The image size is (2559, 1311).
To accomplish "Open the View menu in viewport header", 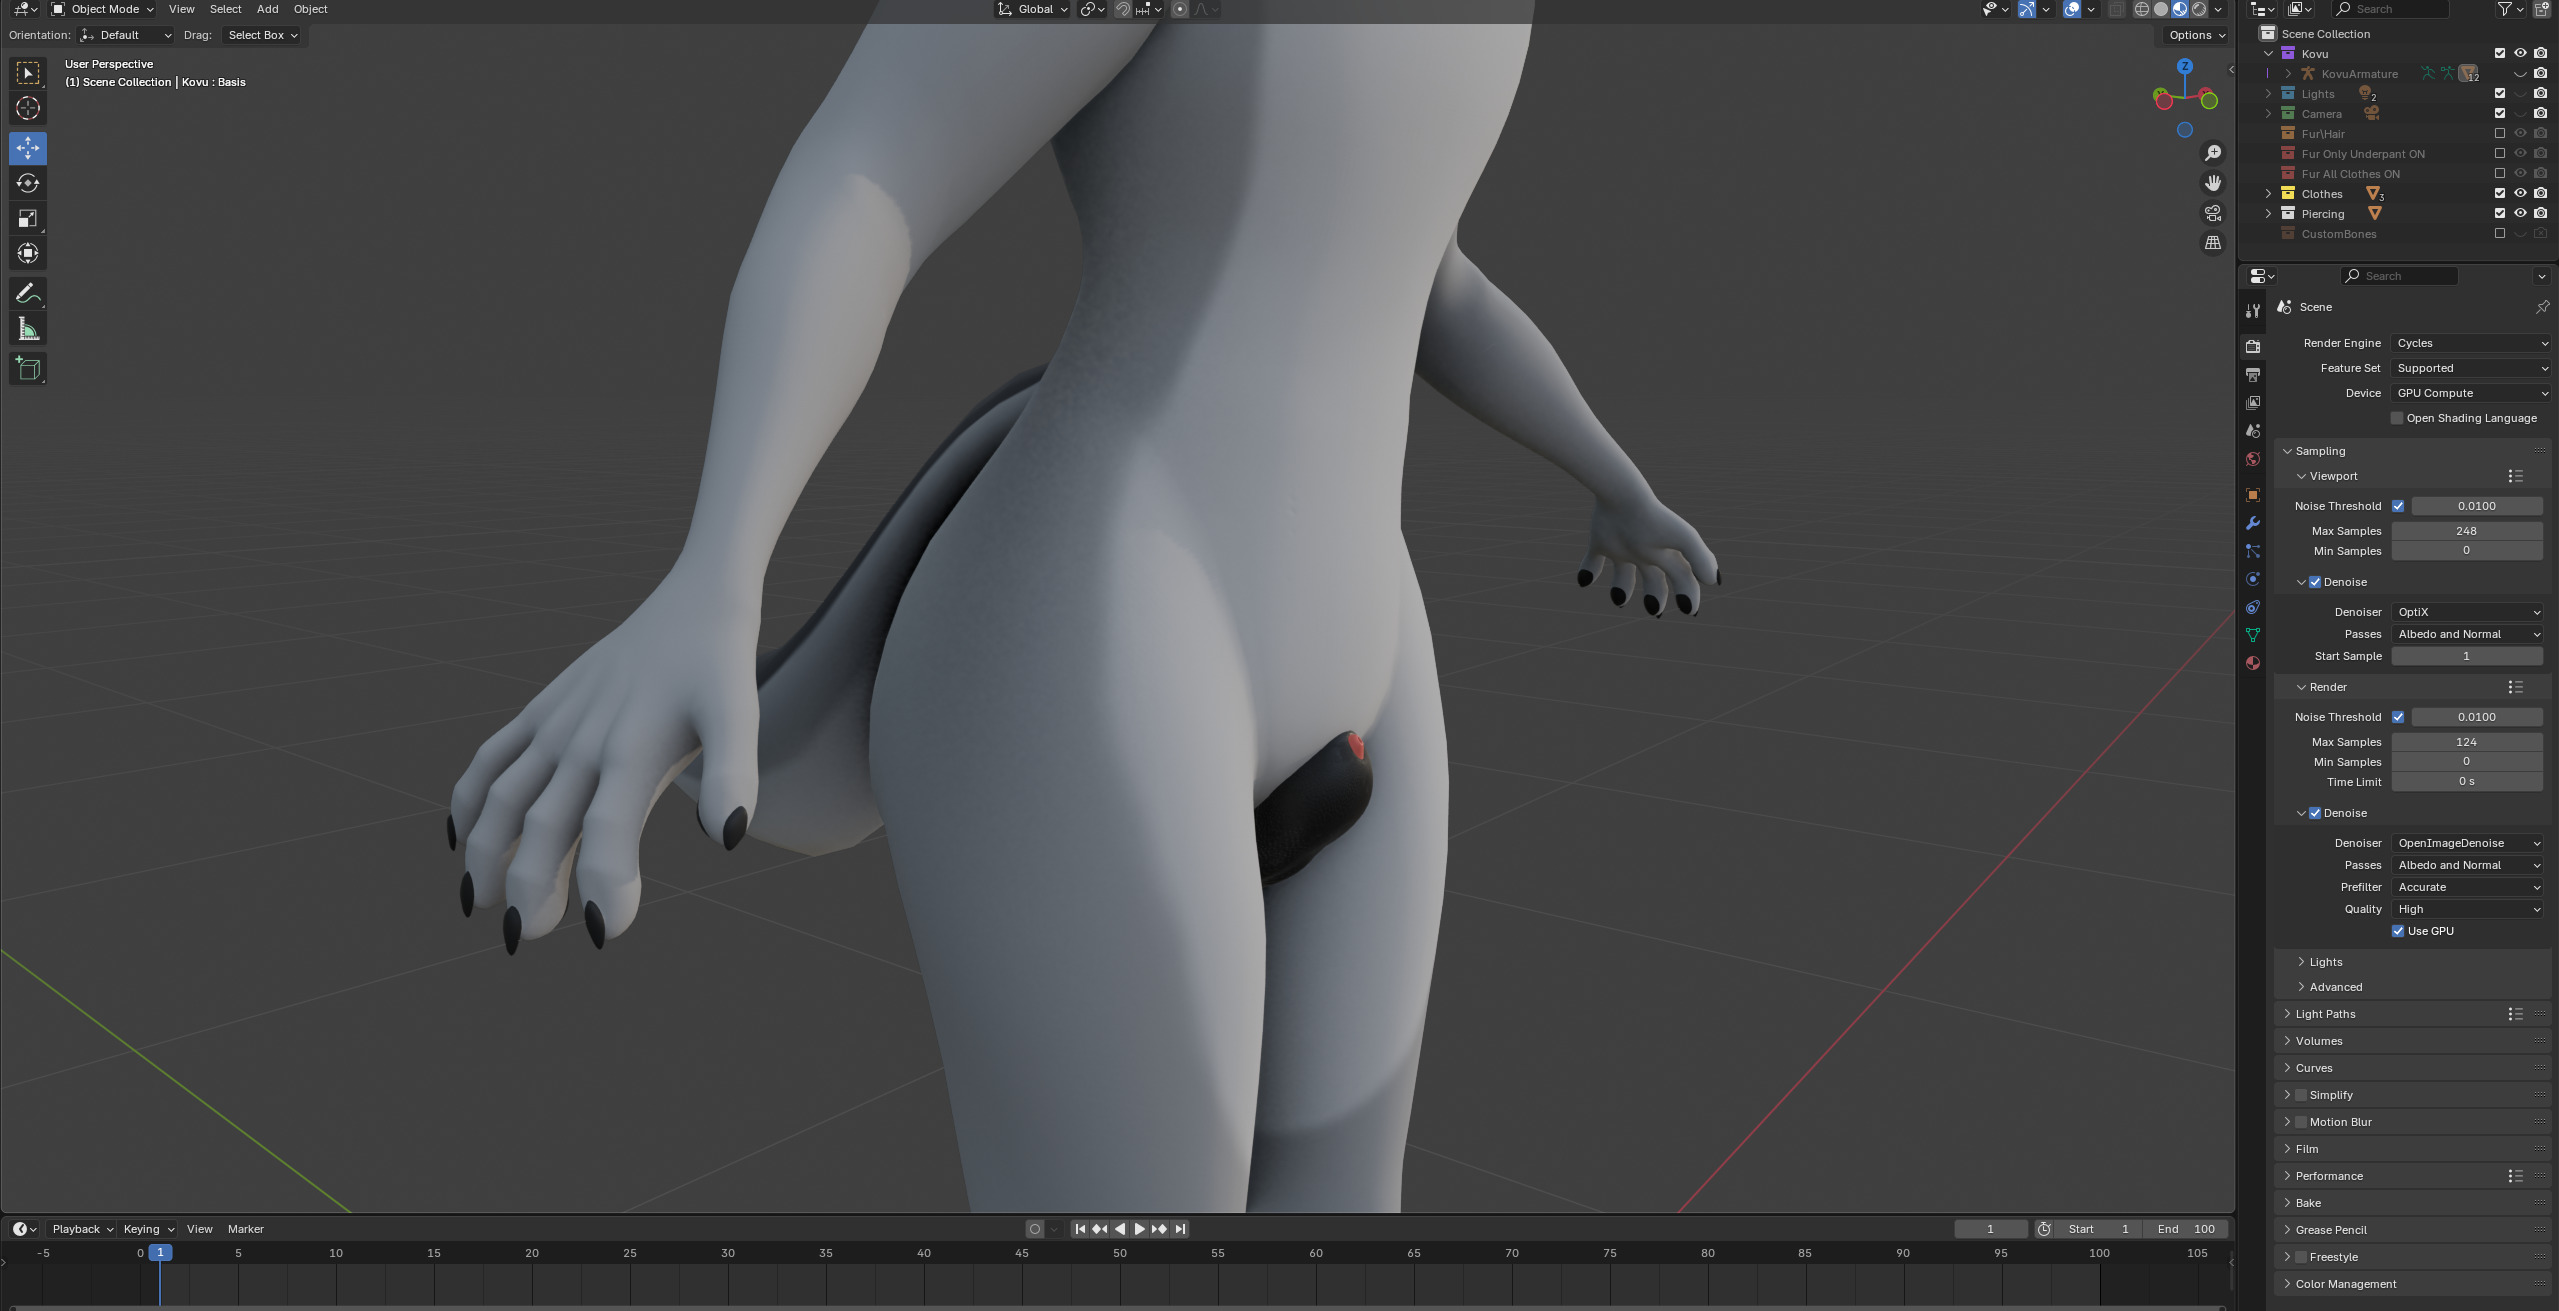I will pyautogui.click(x=182, y=9).
